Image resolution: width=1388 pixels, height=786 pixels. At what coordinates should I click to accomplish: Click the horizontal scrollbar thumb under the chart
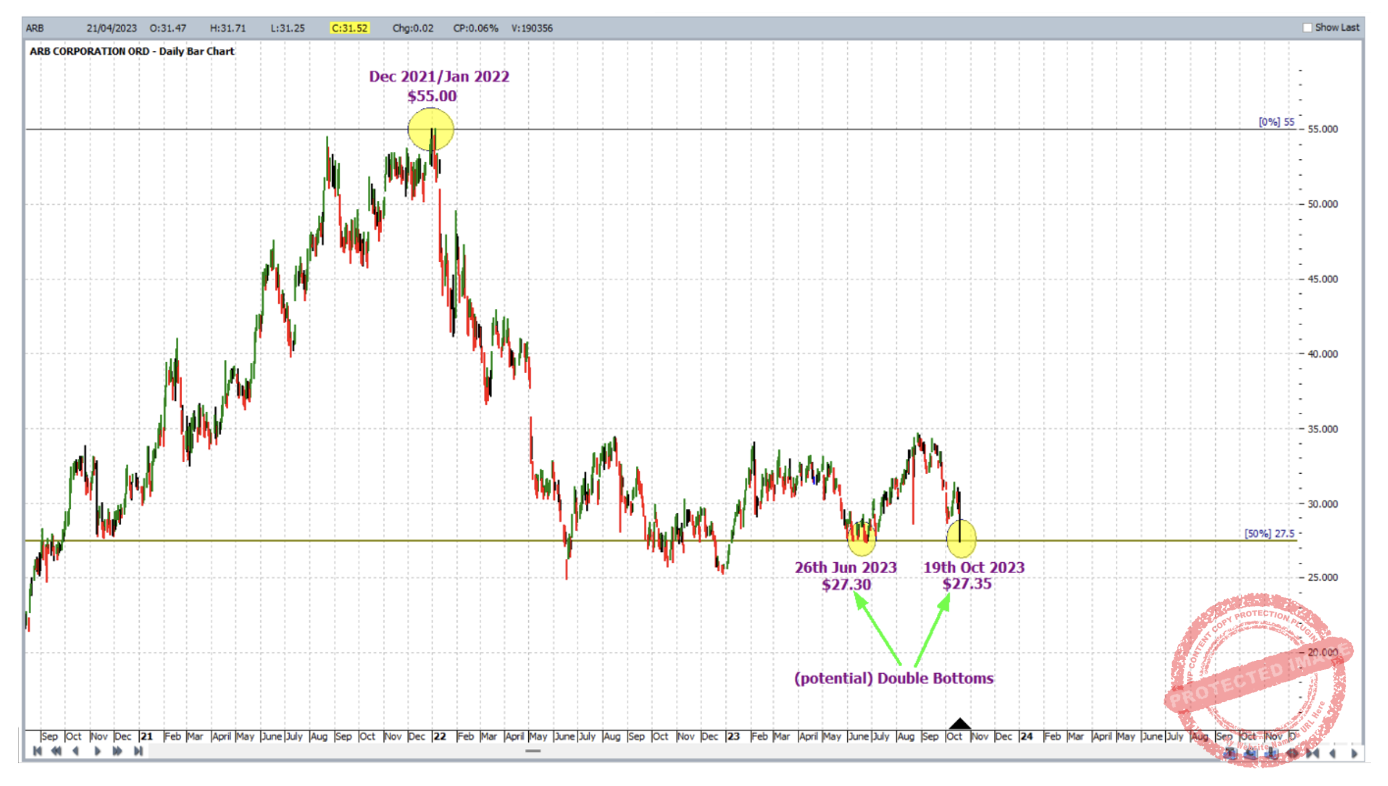click(534, 750)
